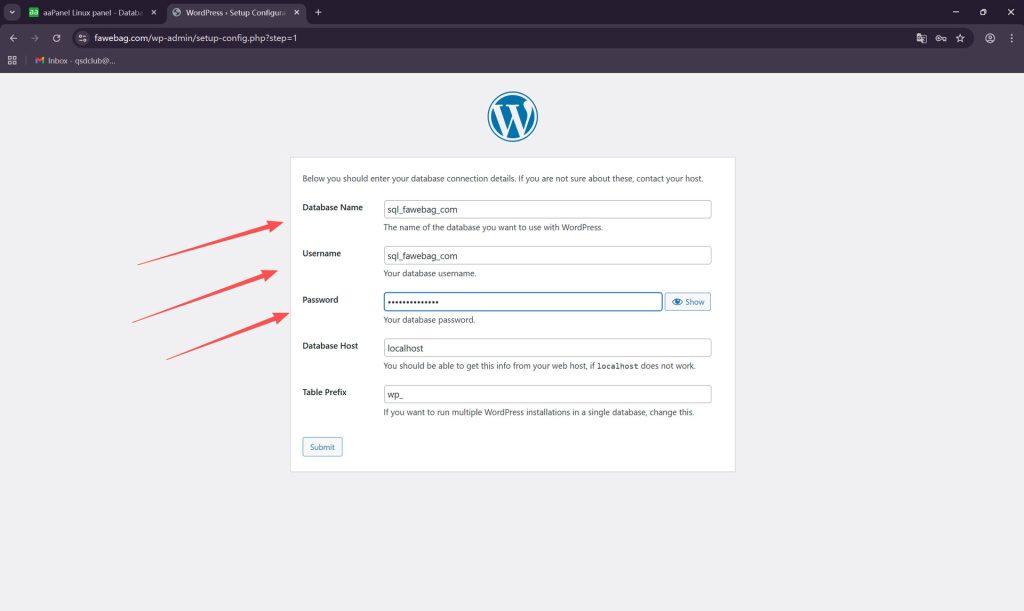Open the Chrome profile icon
The height and width of the screenshot is (611, 1024).
click(990, 38)
